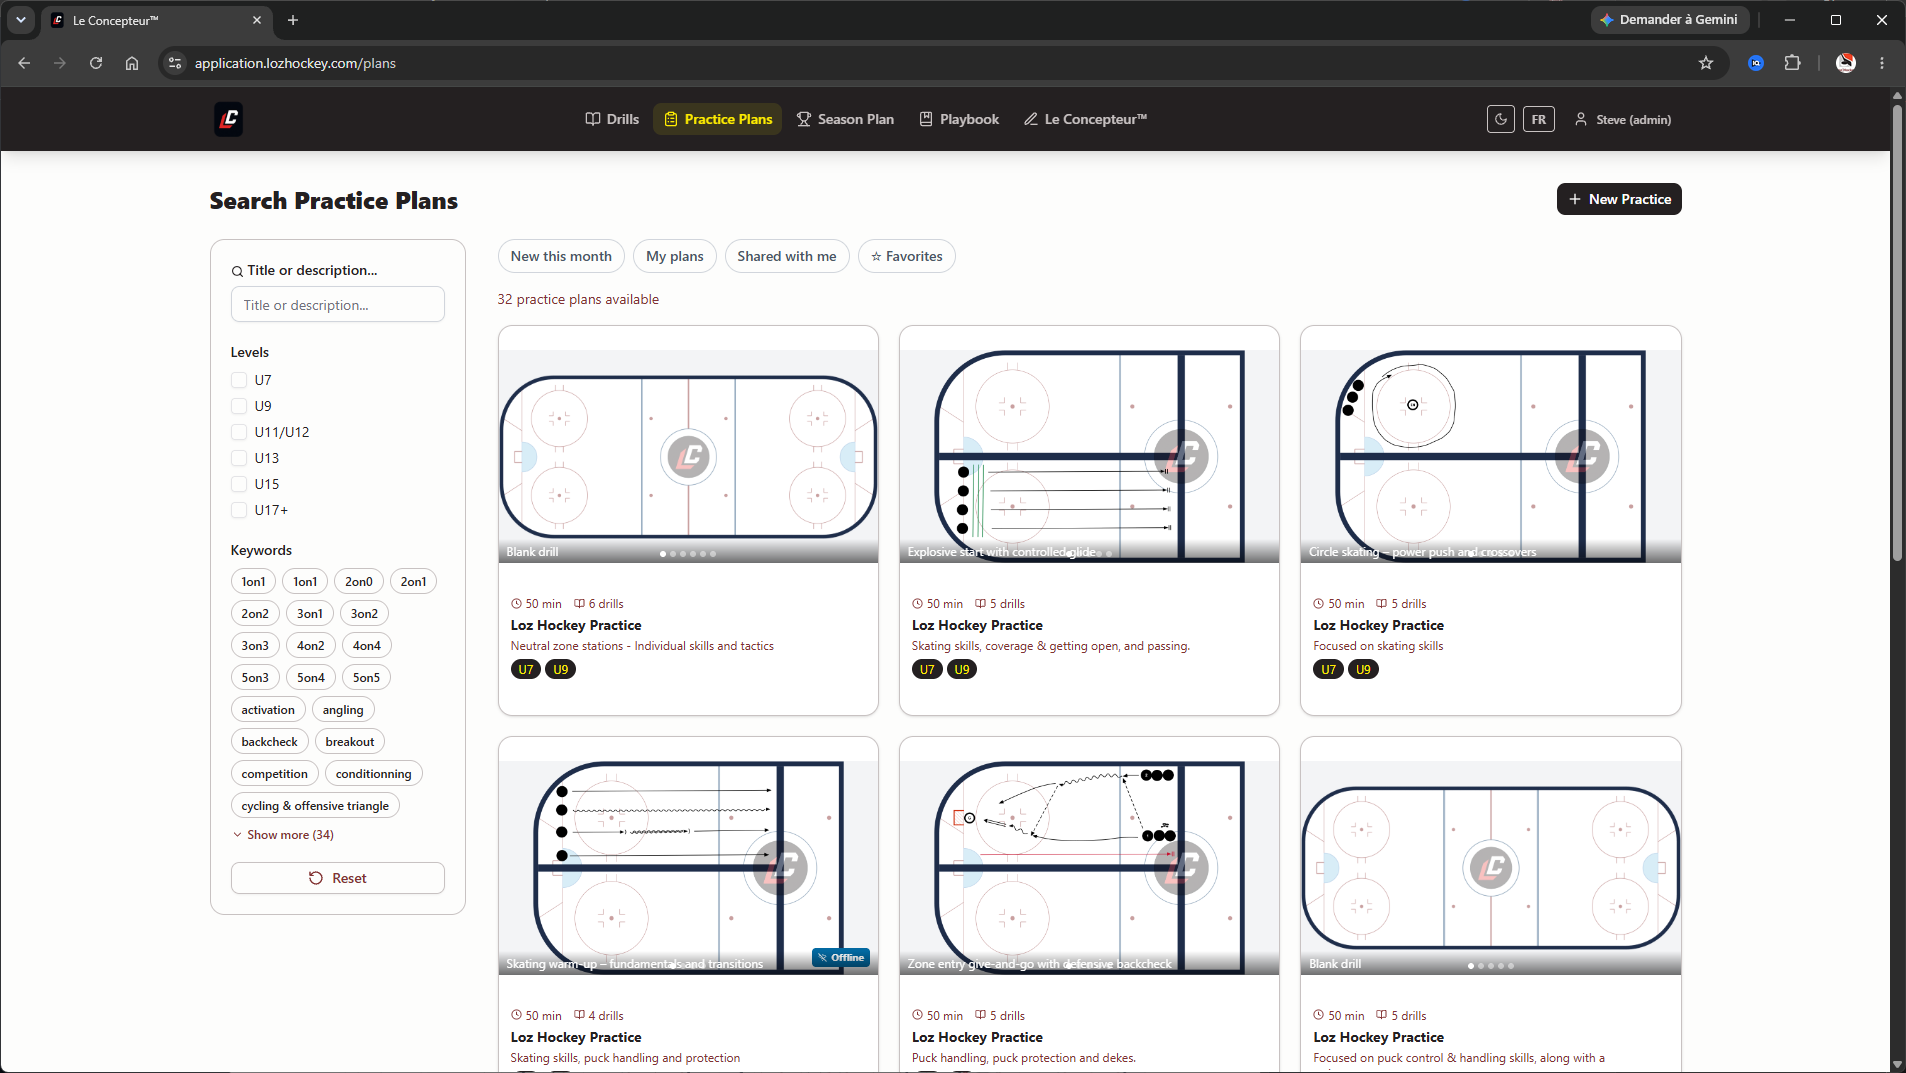This screenshot has width=1906, height=1073.
Task: Toggle the U17+ level checkbox
Action: click(x=239, y=510)
